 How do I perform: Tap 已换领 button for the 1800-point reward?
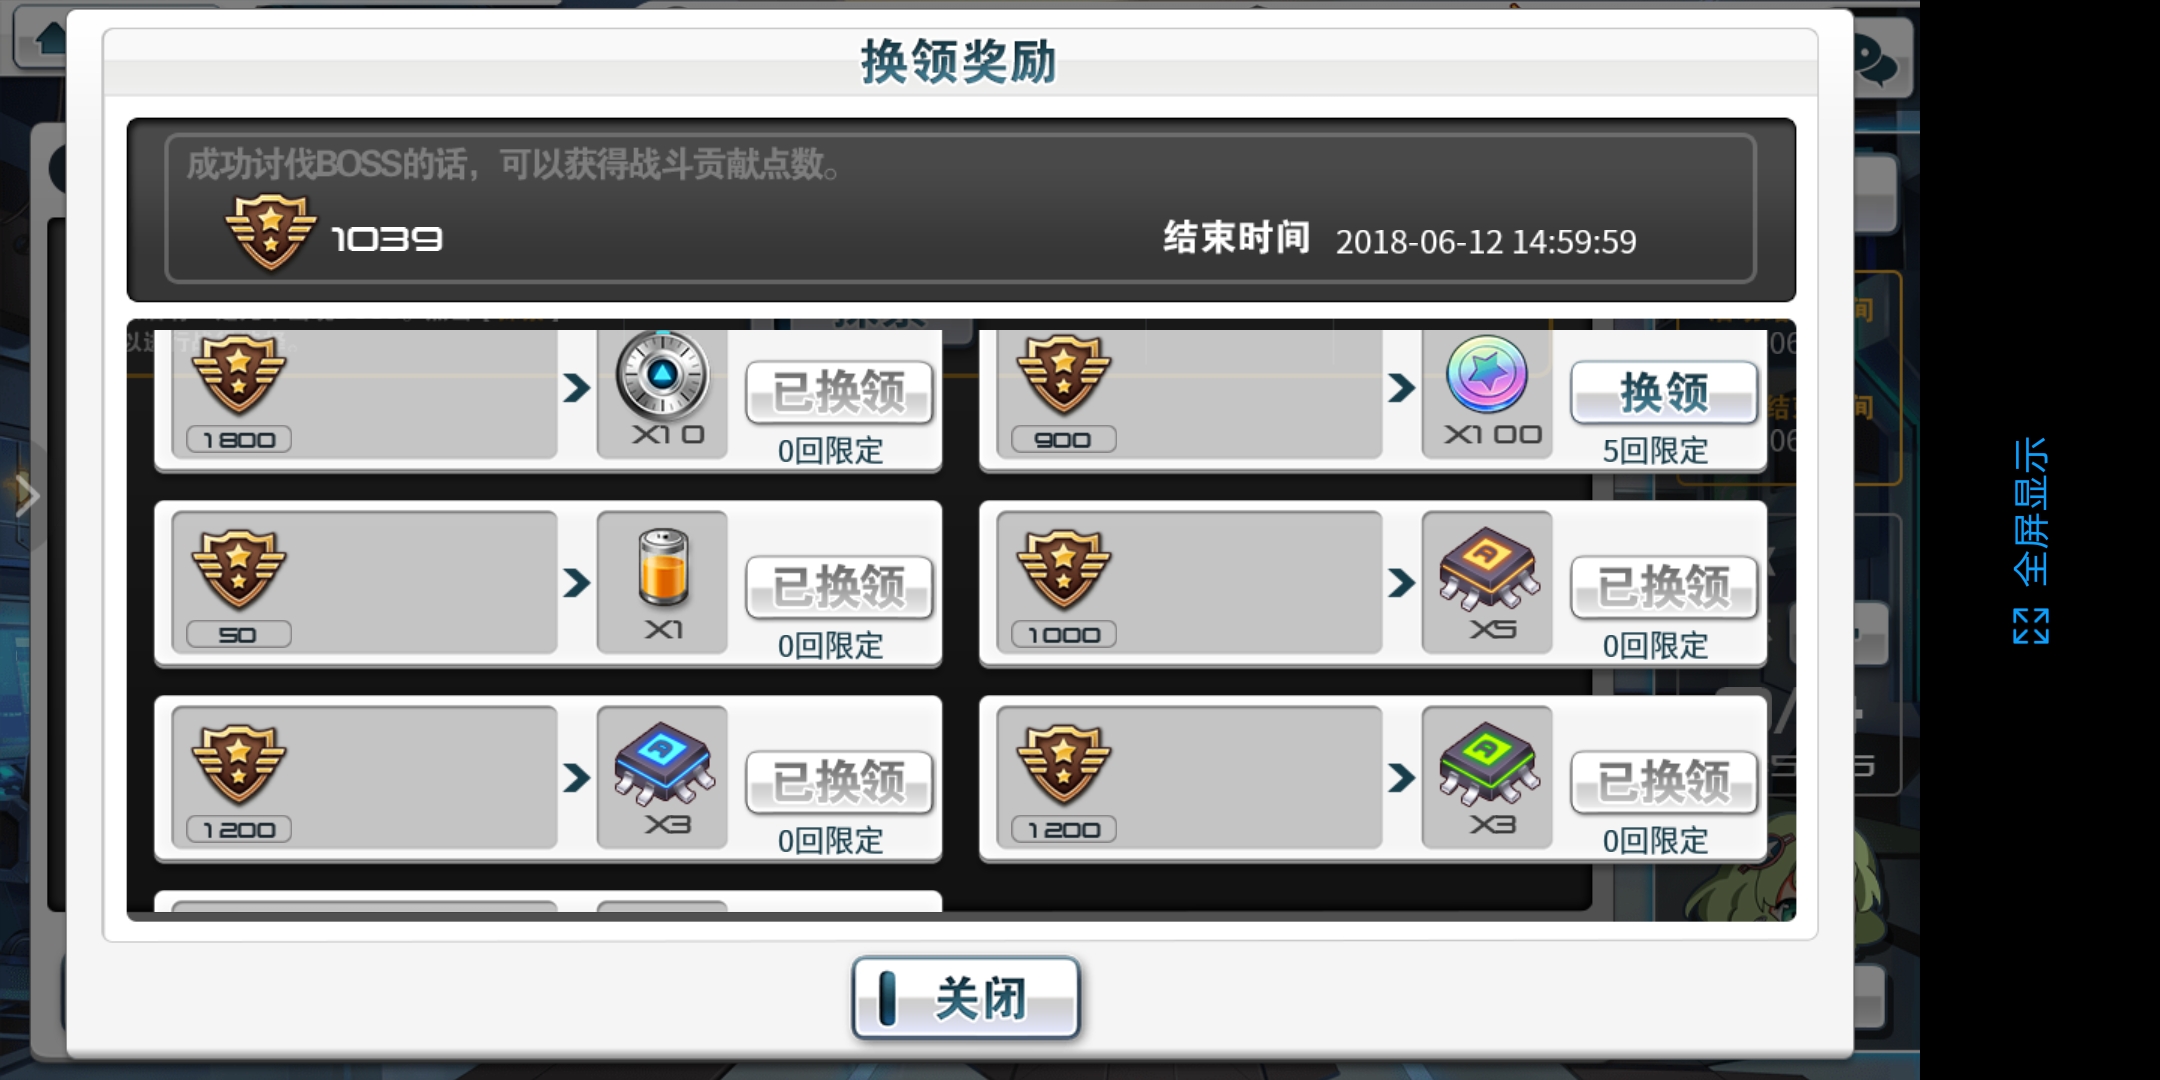[x=839, y=392]
